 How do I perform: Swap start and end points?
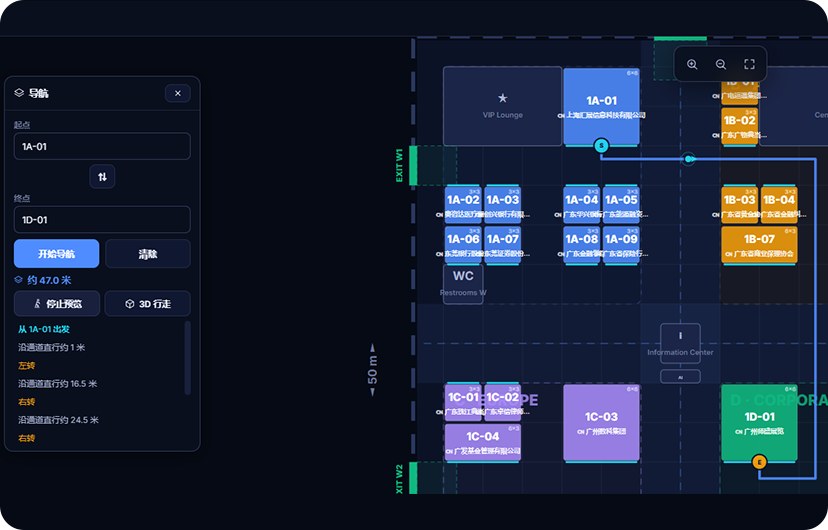[x=102, y=177]
